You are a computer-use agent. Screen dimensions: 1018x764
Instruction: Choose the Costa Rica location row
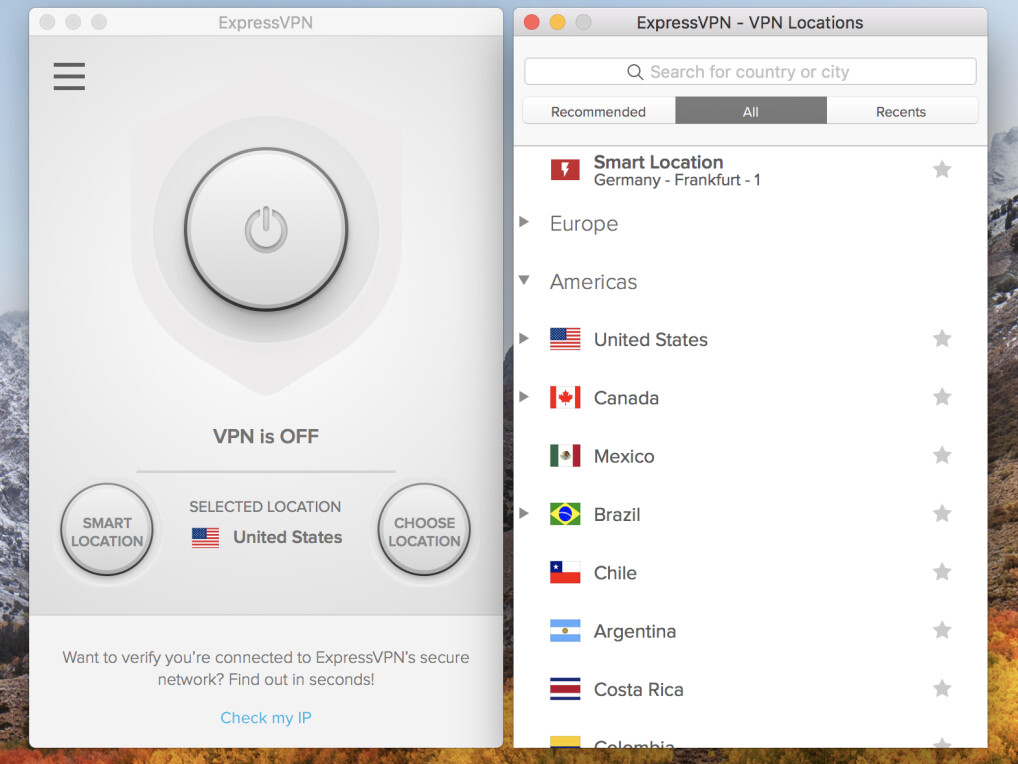751,689
